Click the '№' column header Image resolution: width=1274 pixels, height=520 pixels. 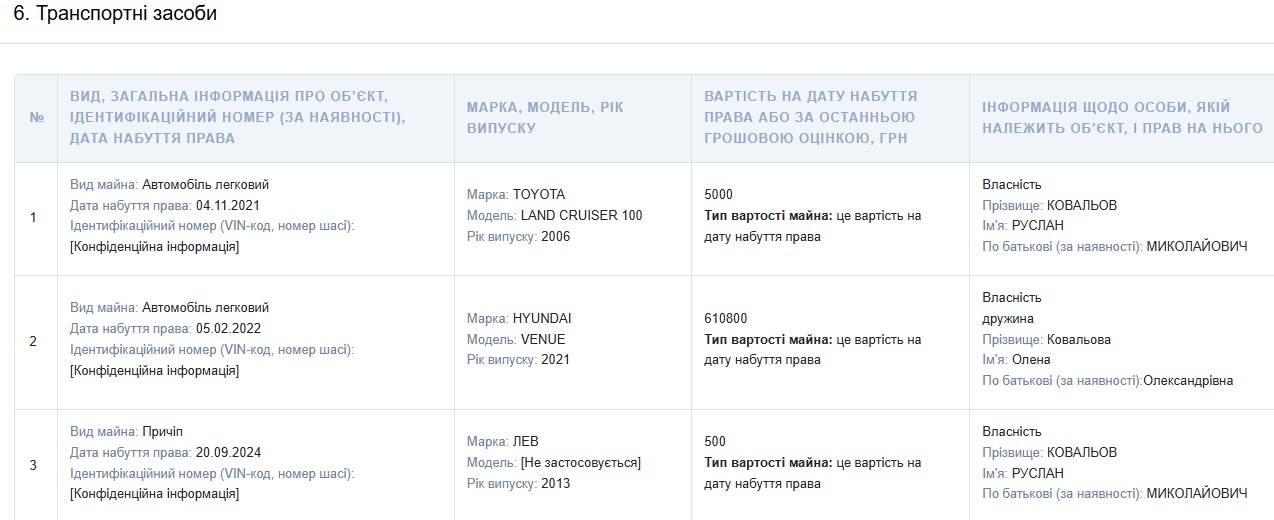[37, 117]
